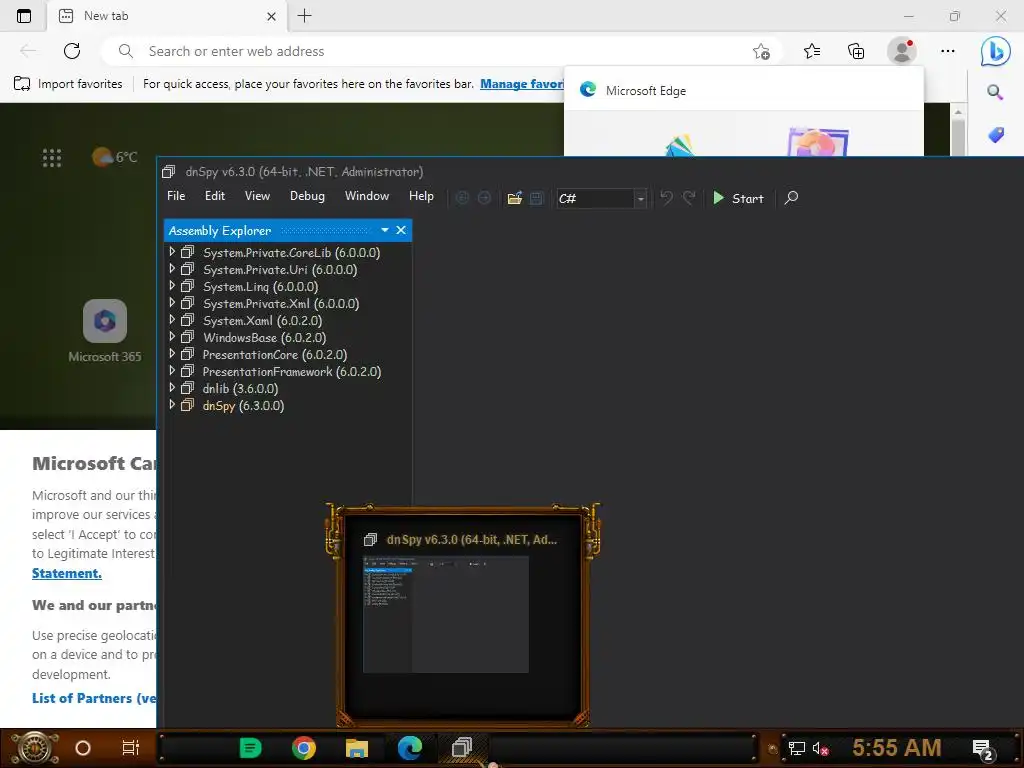1024x768 pixels.
Task: Open the Assembly Explorer panel options arrow
Action: 385,230
